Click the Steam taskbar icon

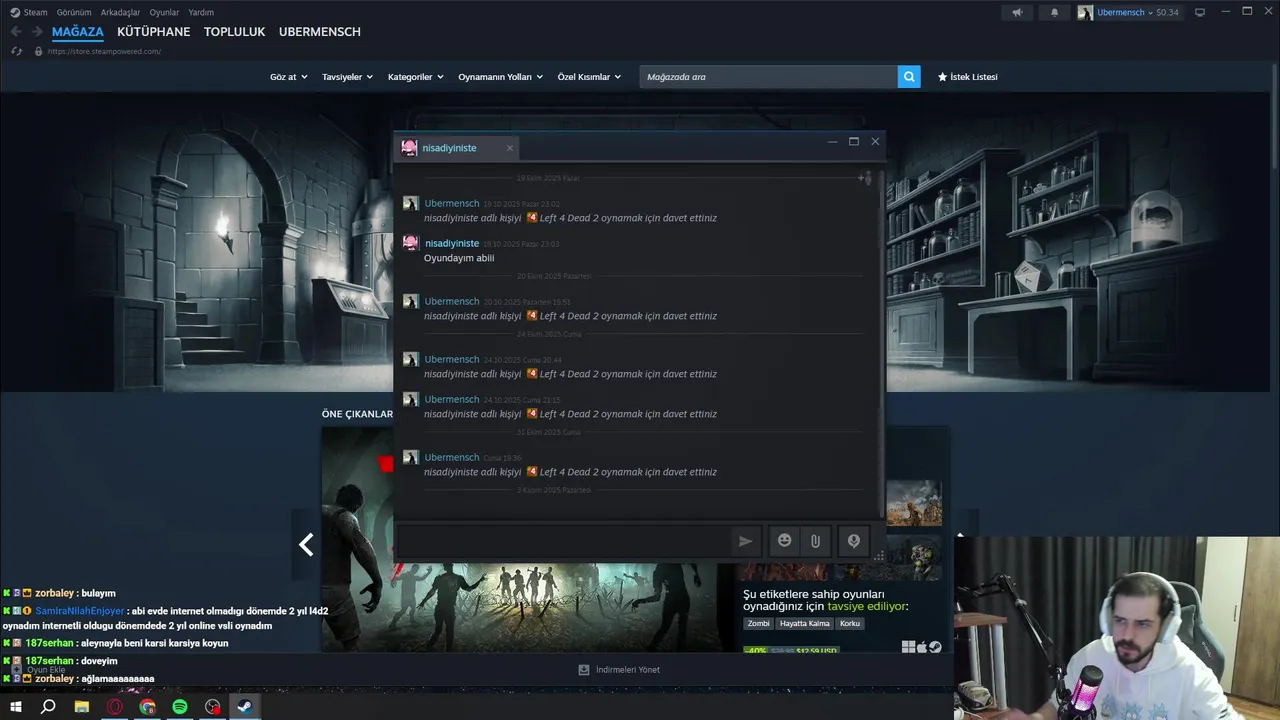pyautogui.click(x=244, y=707)
